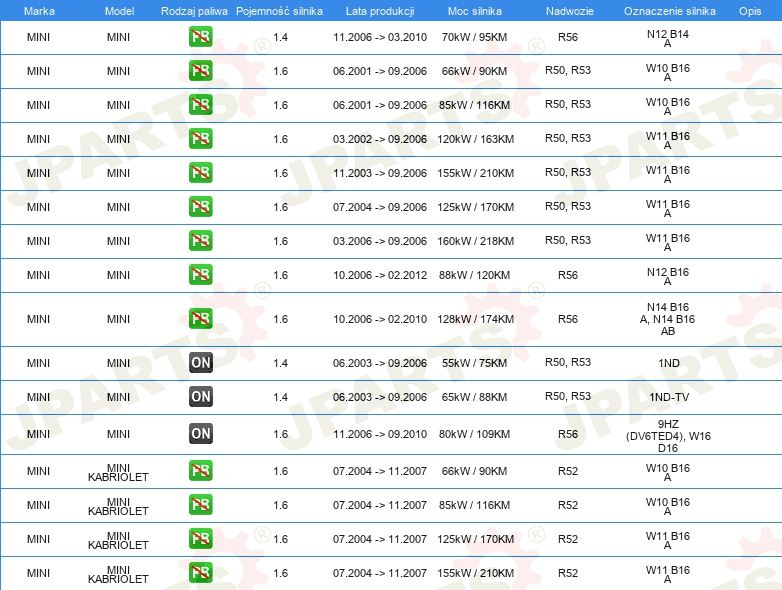Click diesel ON icon in 55kW / 75KM row

click(x=200, y=363)
